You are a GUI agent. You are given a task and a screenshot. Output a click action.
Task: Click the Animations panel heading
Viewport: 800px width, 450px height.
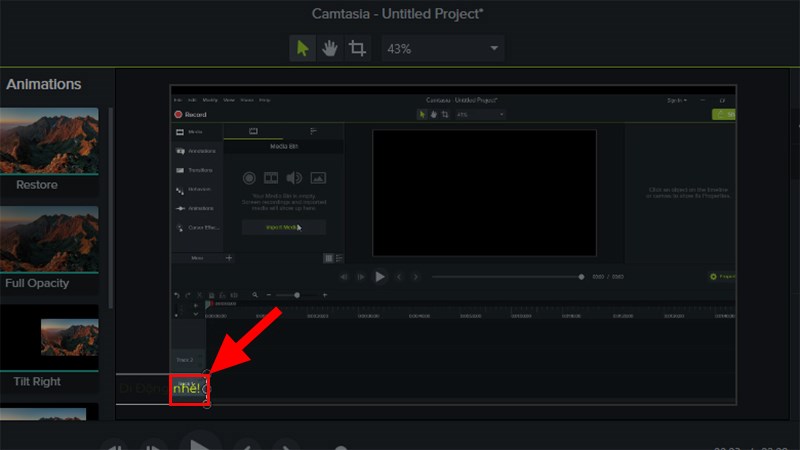(43, 84)
